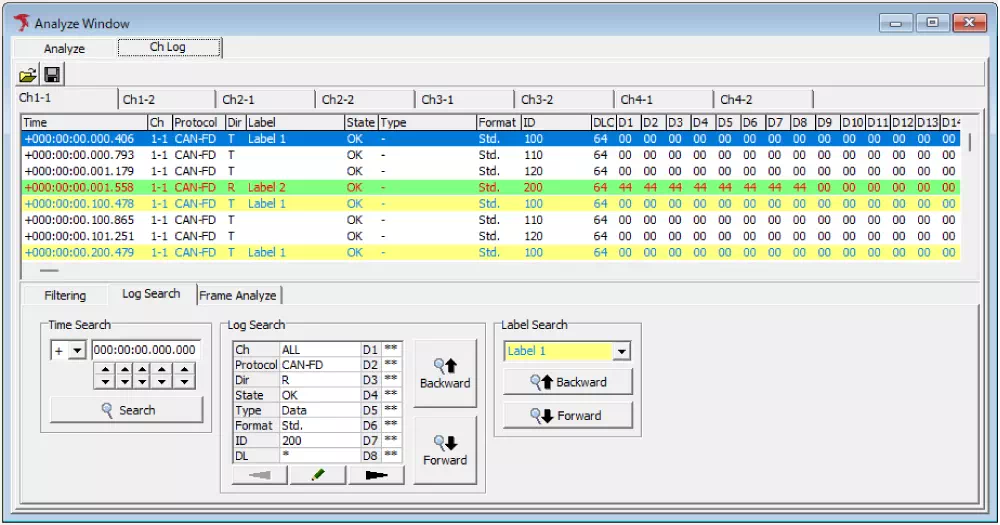Click the open folder icon in toolbar
Viewport: 1000px width, 525px height.
coord(28,75)
